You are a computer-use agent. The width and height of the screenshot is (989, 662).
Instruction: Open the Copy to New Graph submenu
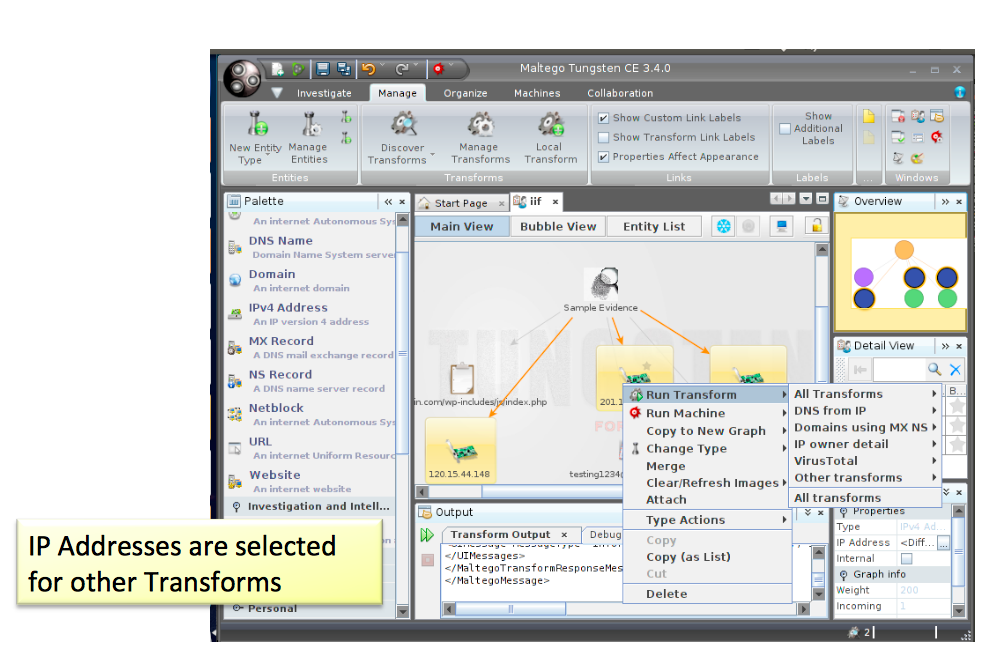706,431
